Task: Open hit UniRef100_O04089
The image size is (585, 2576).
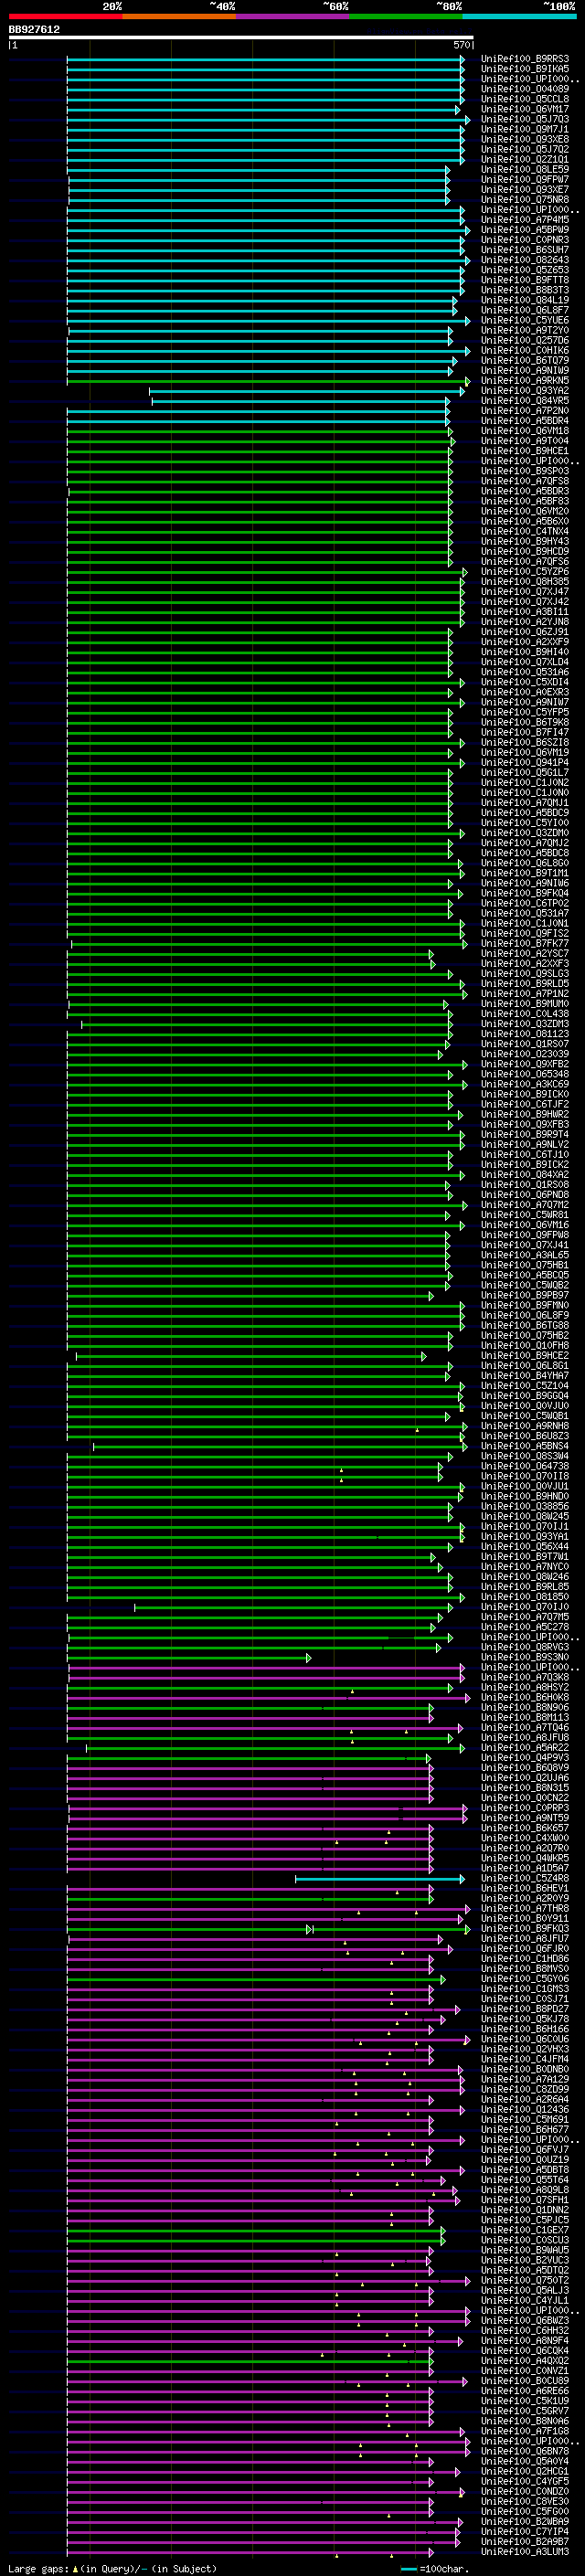Action: (525, 89)
